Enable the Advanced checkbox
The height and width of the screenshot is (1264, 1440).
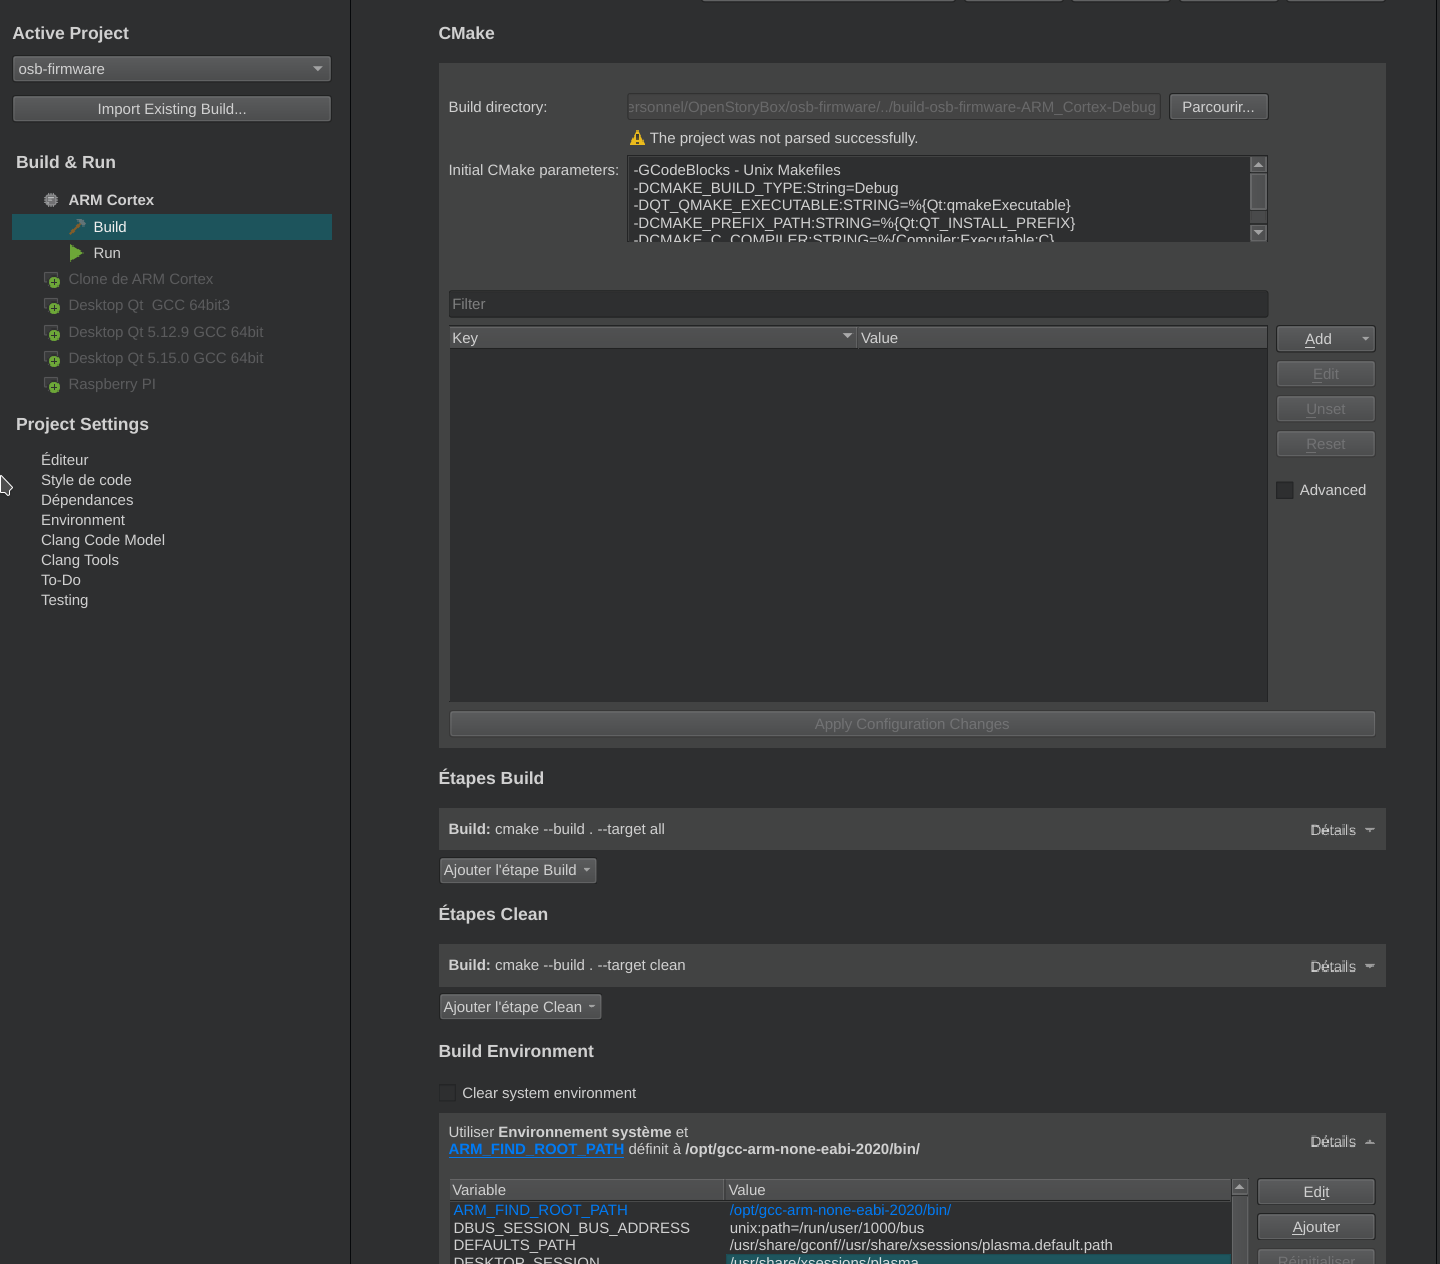[1285, 490]
